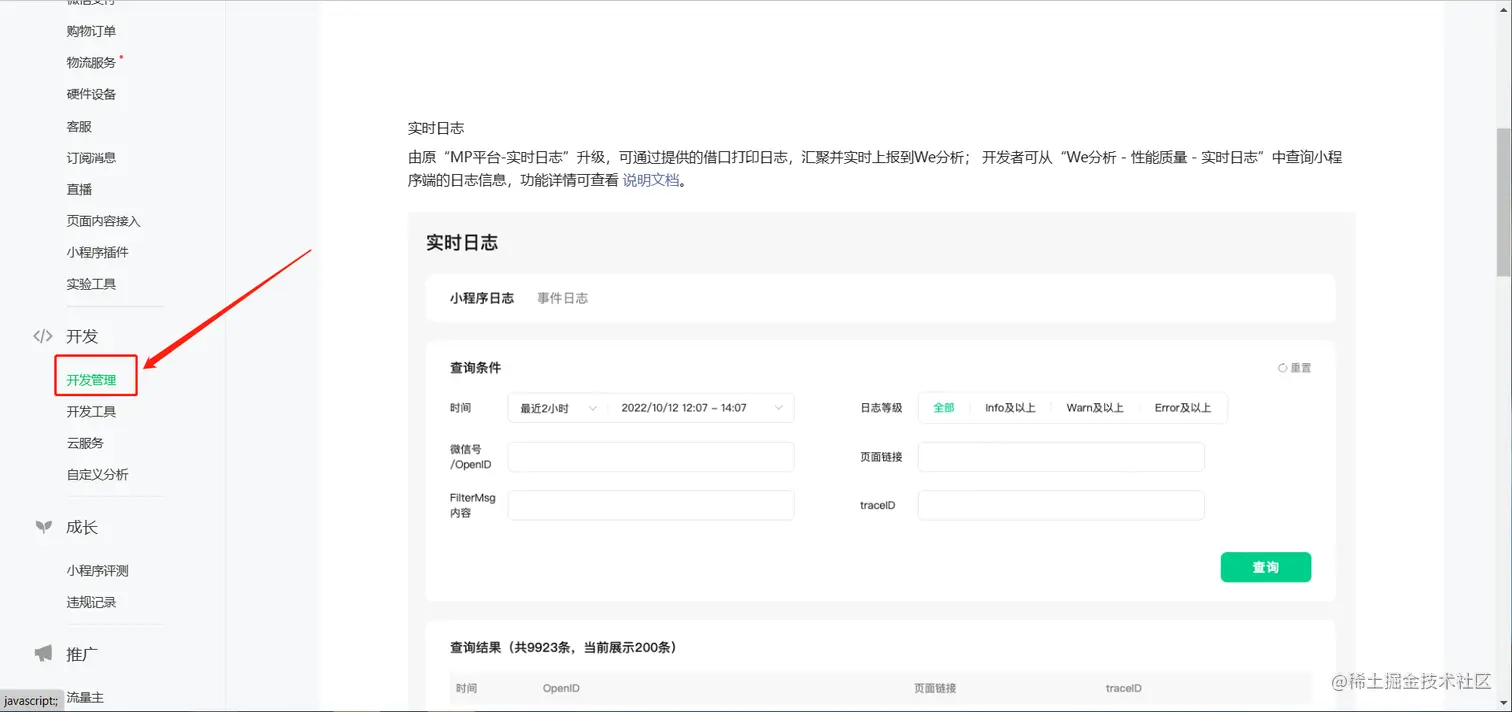Click inside the traceID input field

pyautogui.click(x=1060, y=505)
